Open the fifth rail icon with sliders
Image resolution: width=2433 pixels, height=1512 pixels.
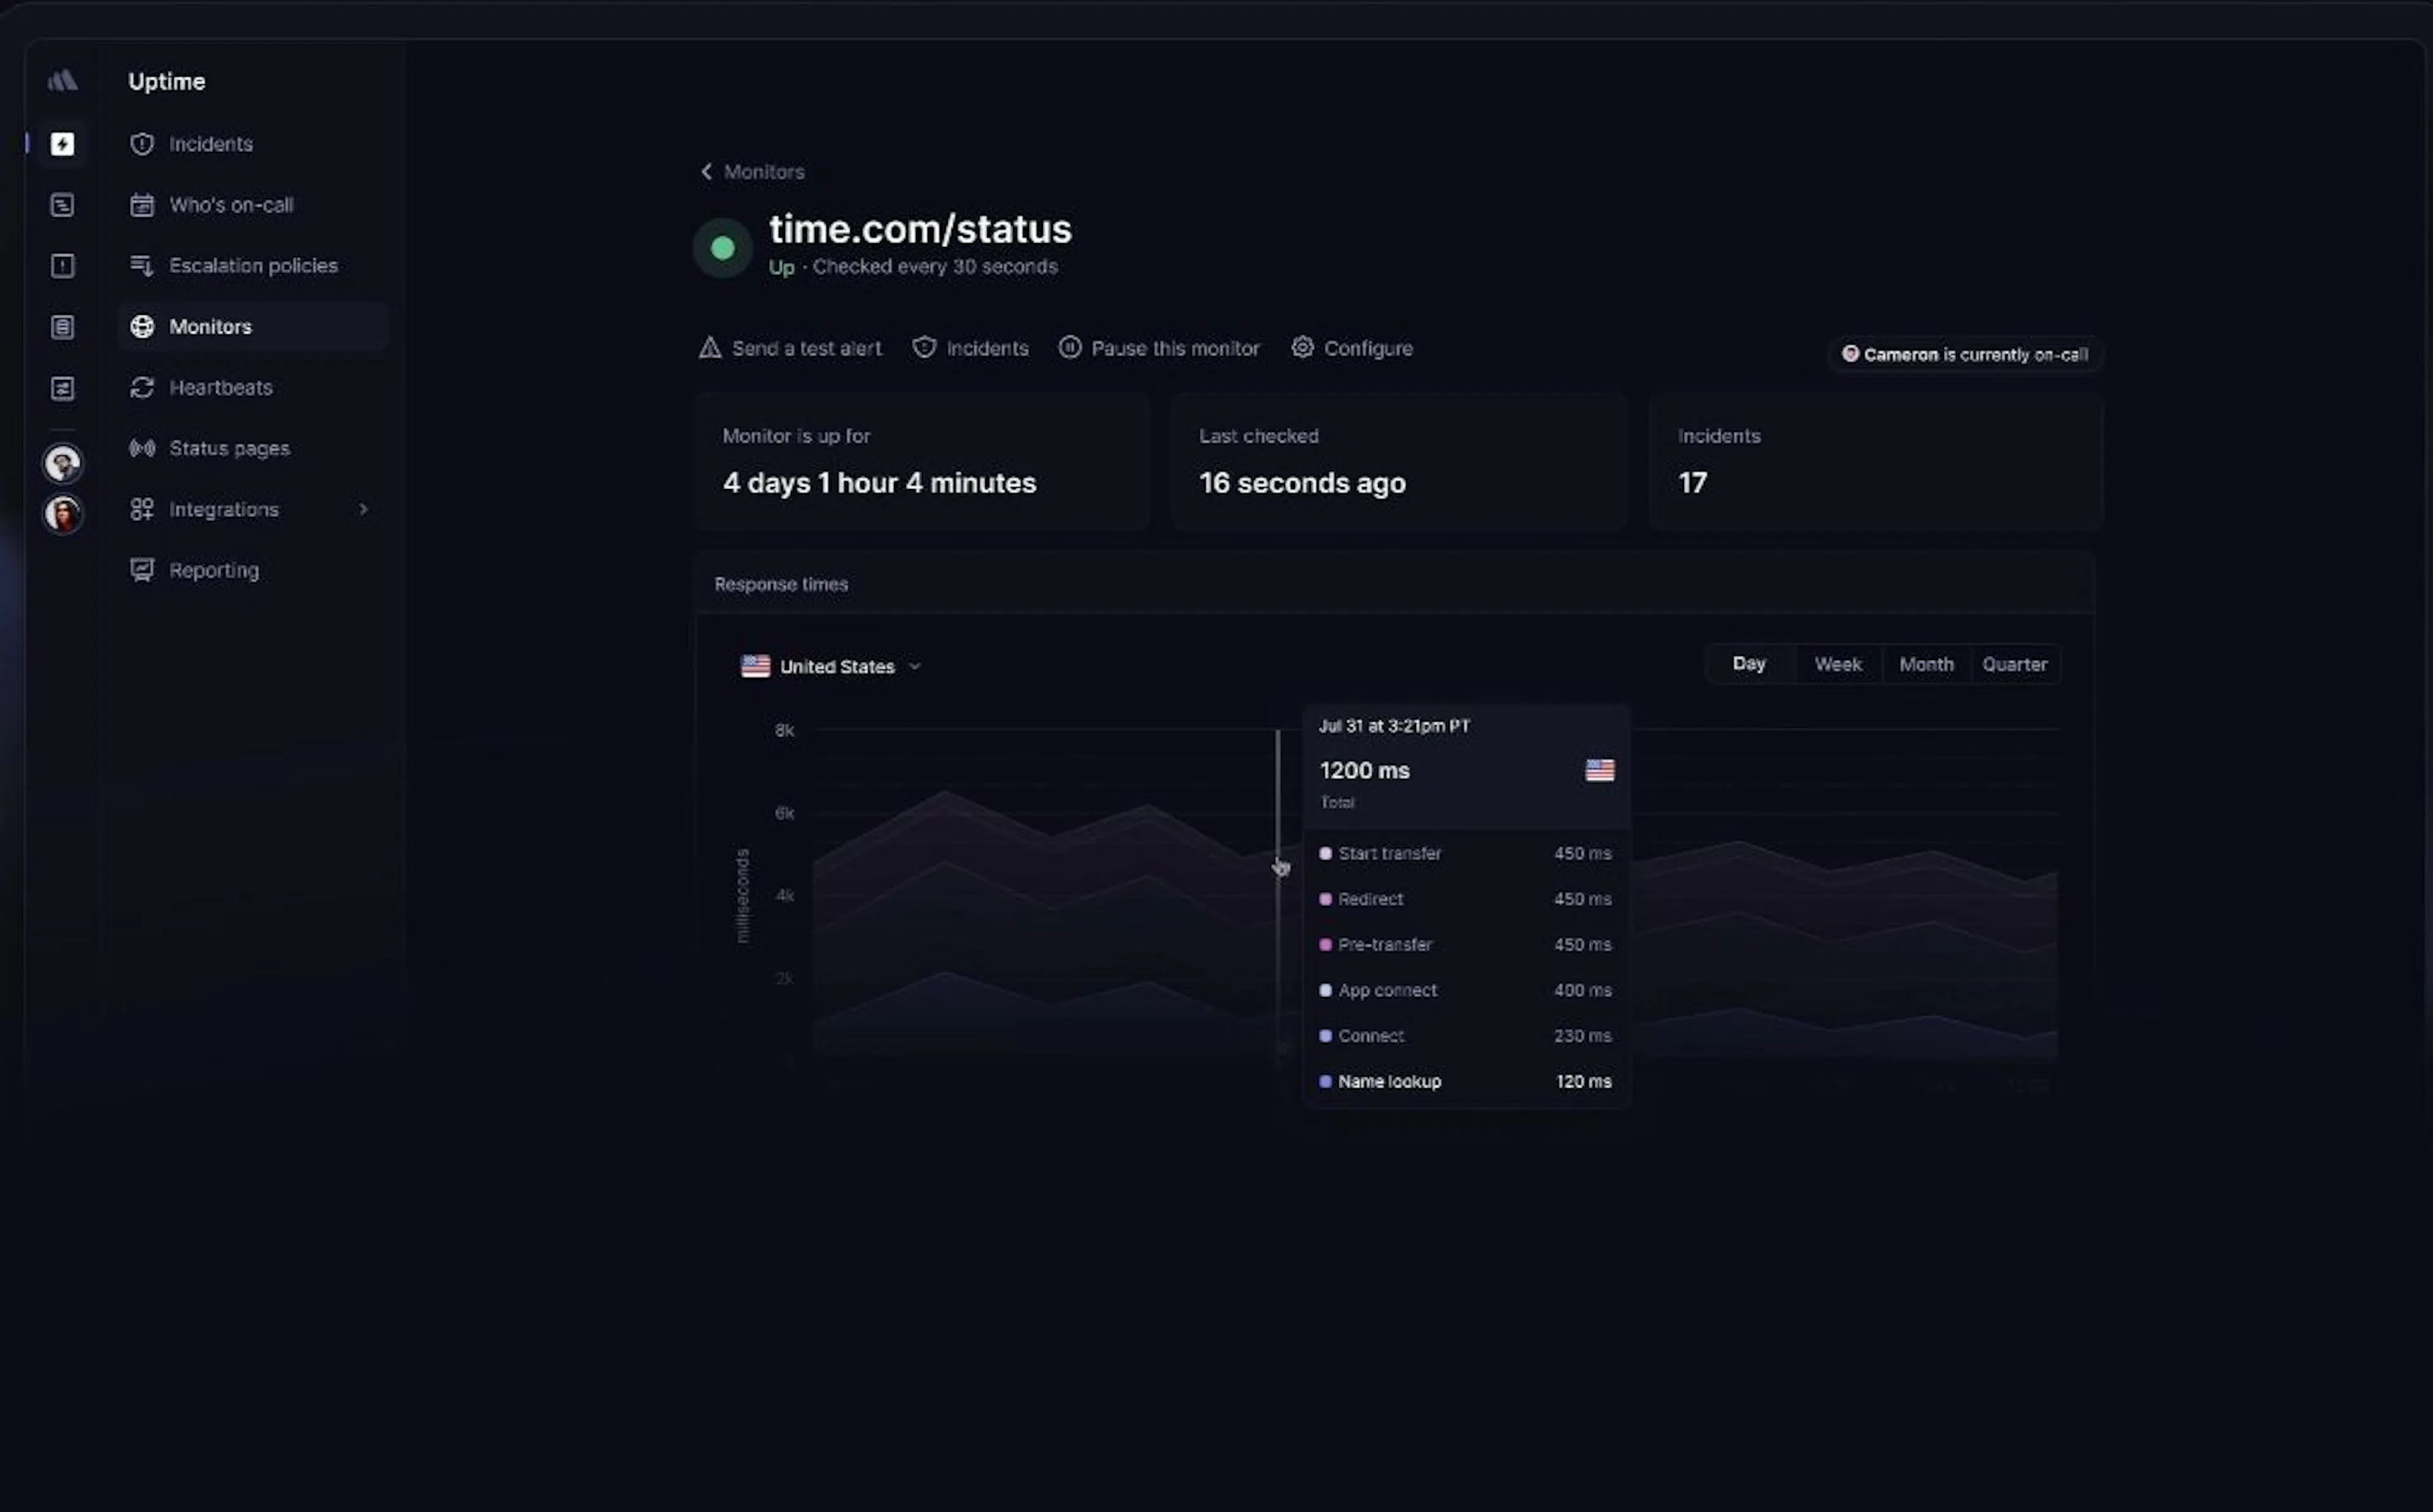[x=62, y=388]
